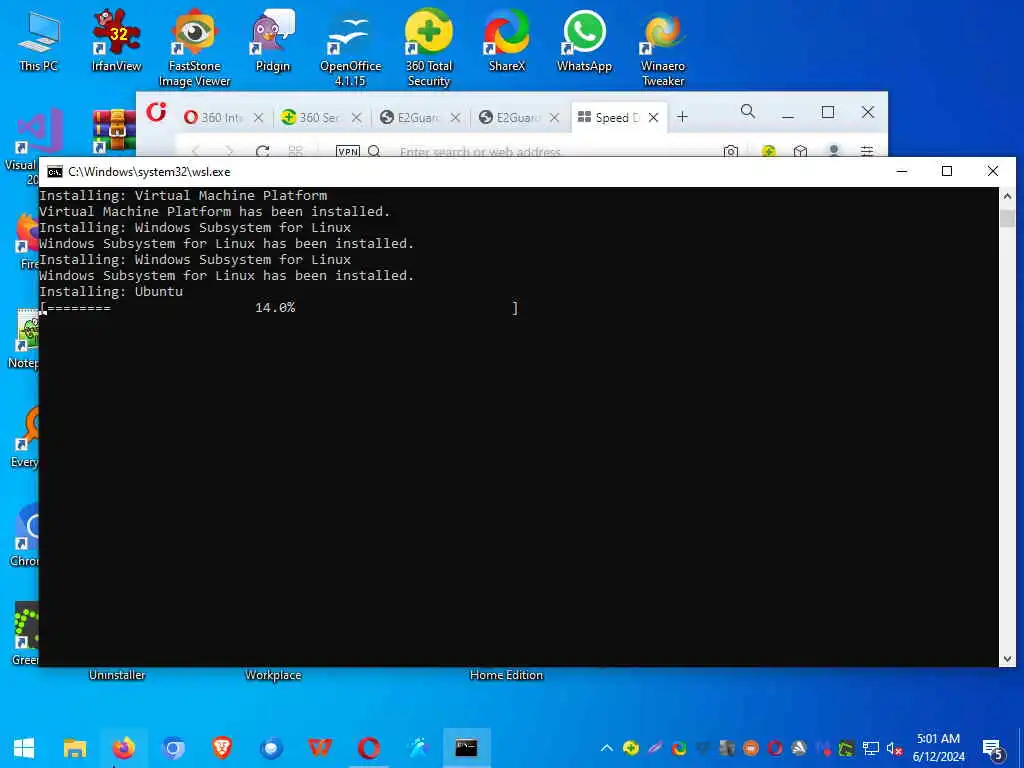Open the OpenOffice 4.1.15 desktop shortcut
The height and width of the screenshot is (768, 1024).
coord(350,48)
